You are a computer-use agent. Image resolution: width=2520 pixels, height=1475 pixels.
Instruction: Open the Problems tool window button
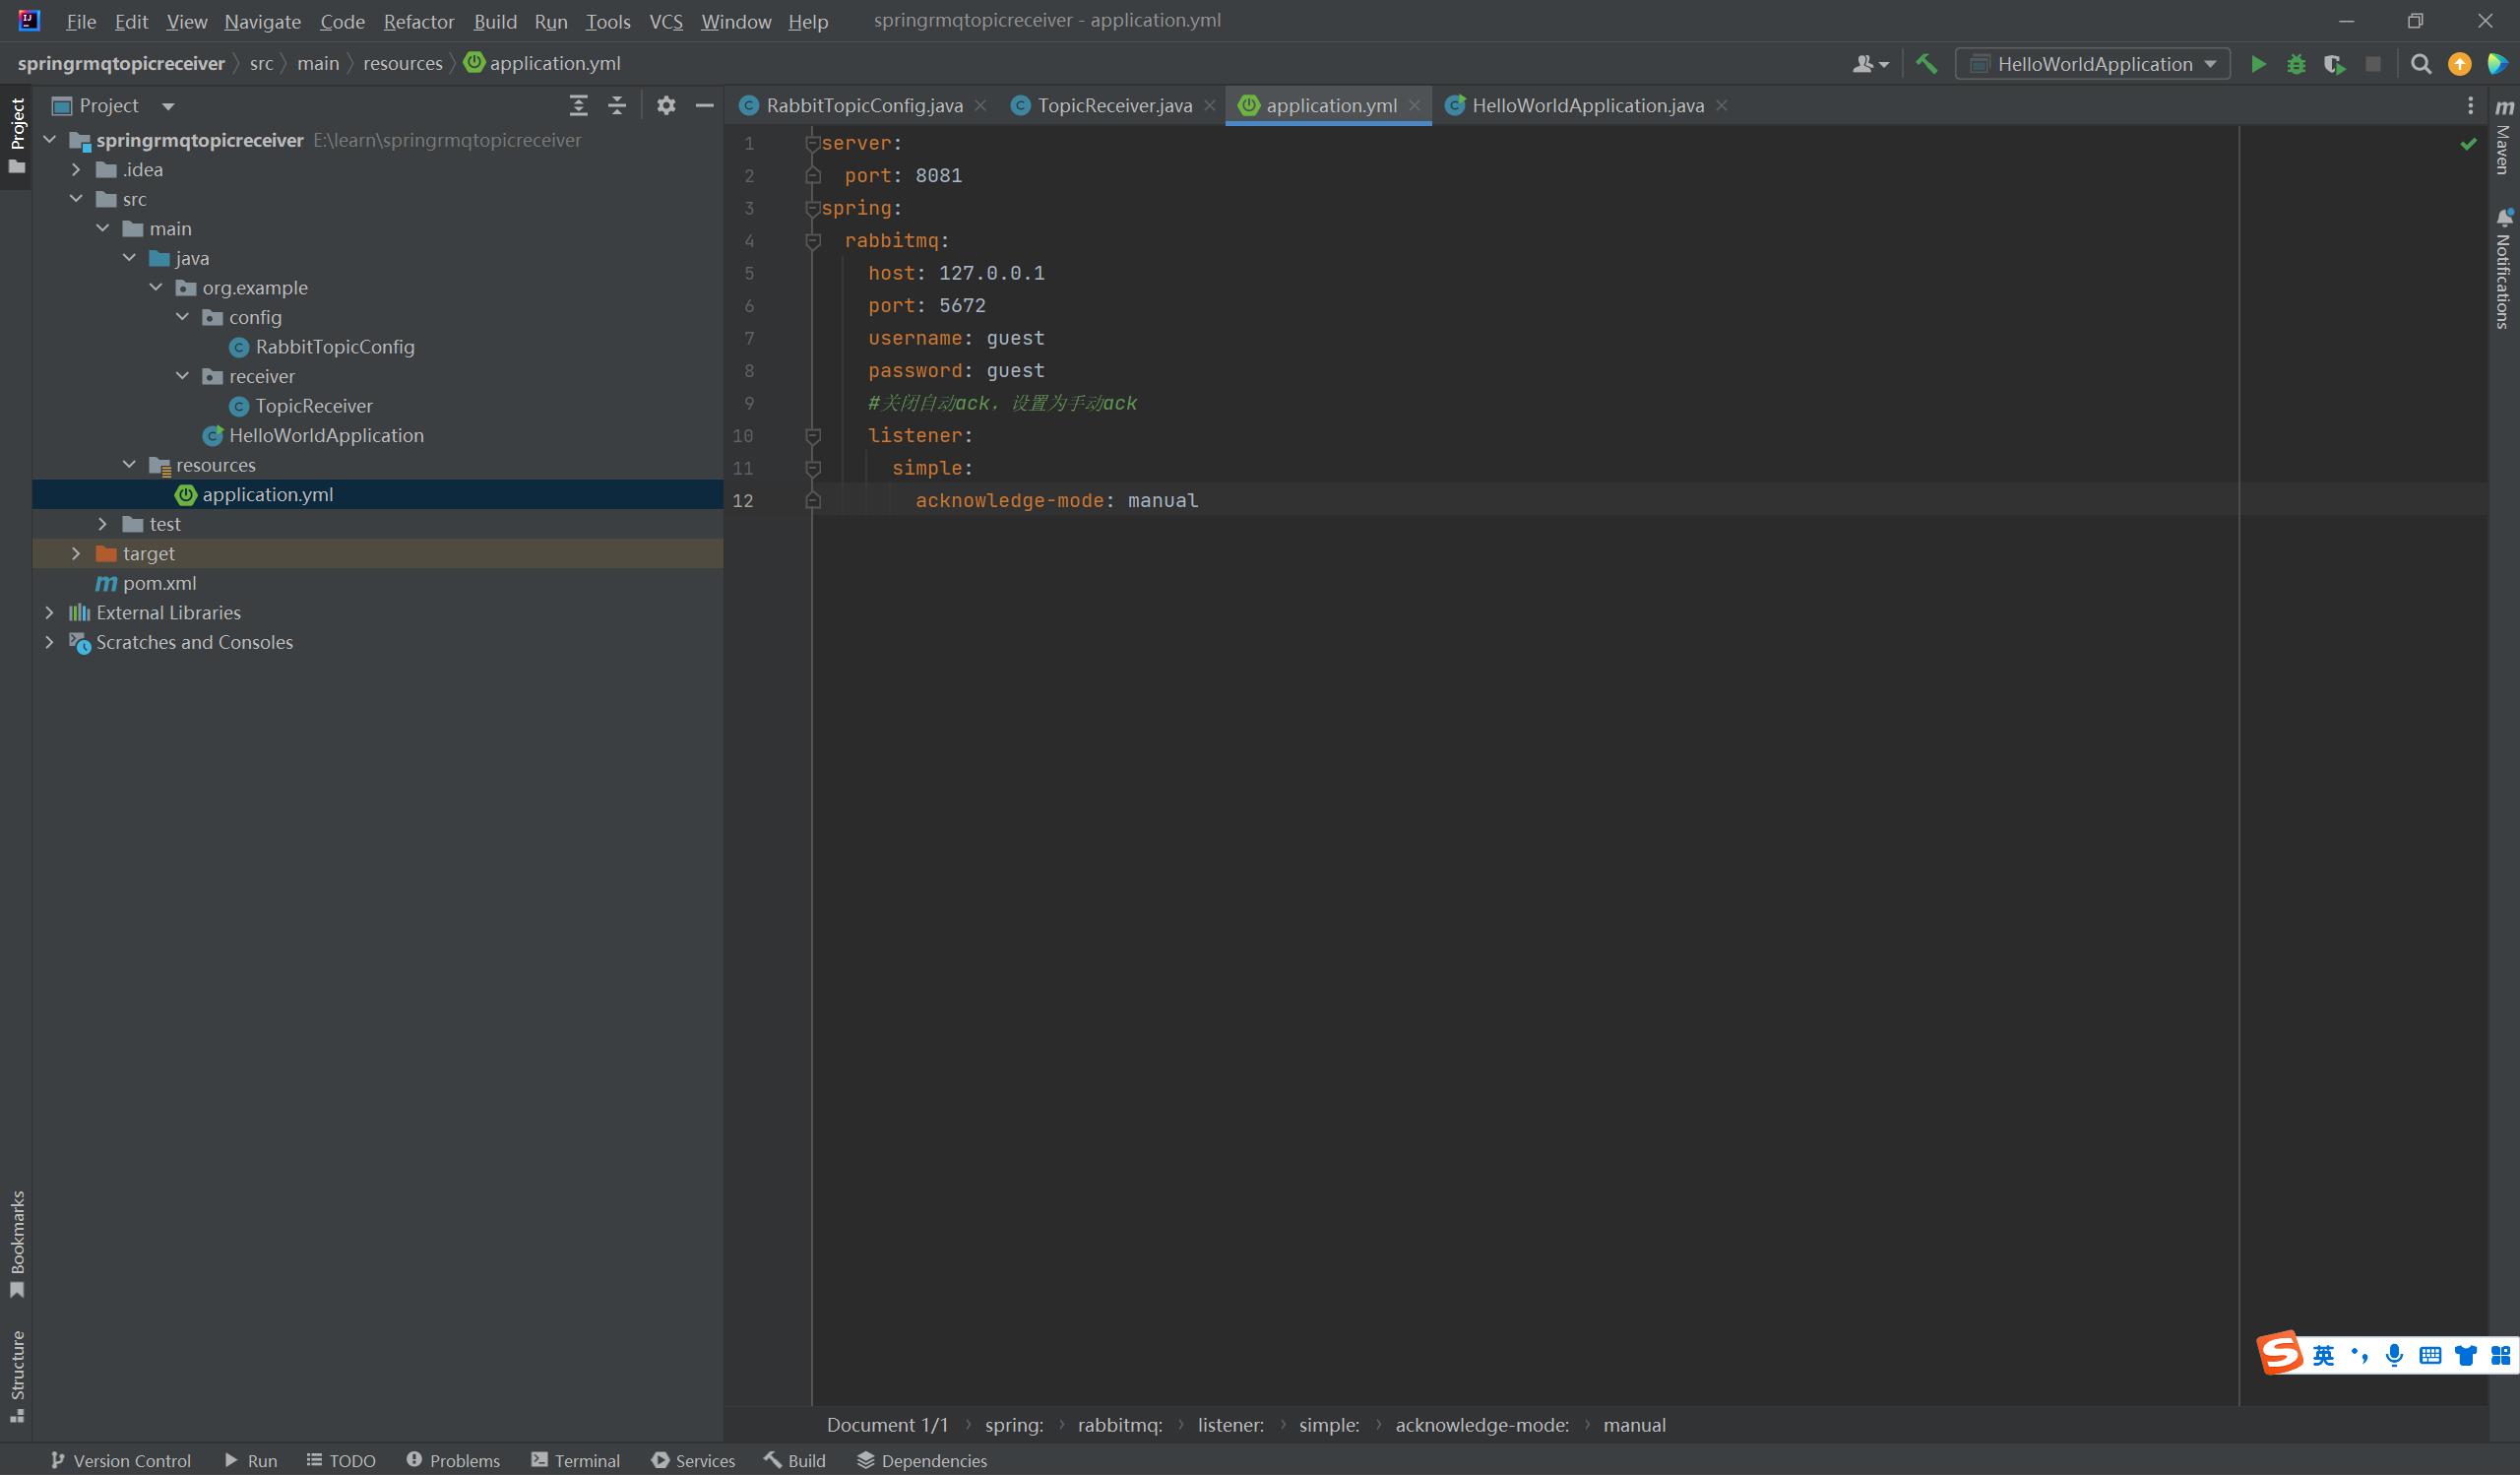pos(453,1460)
